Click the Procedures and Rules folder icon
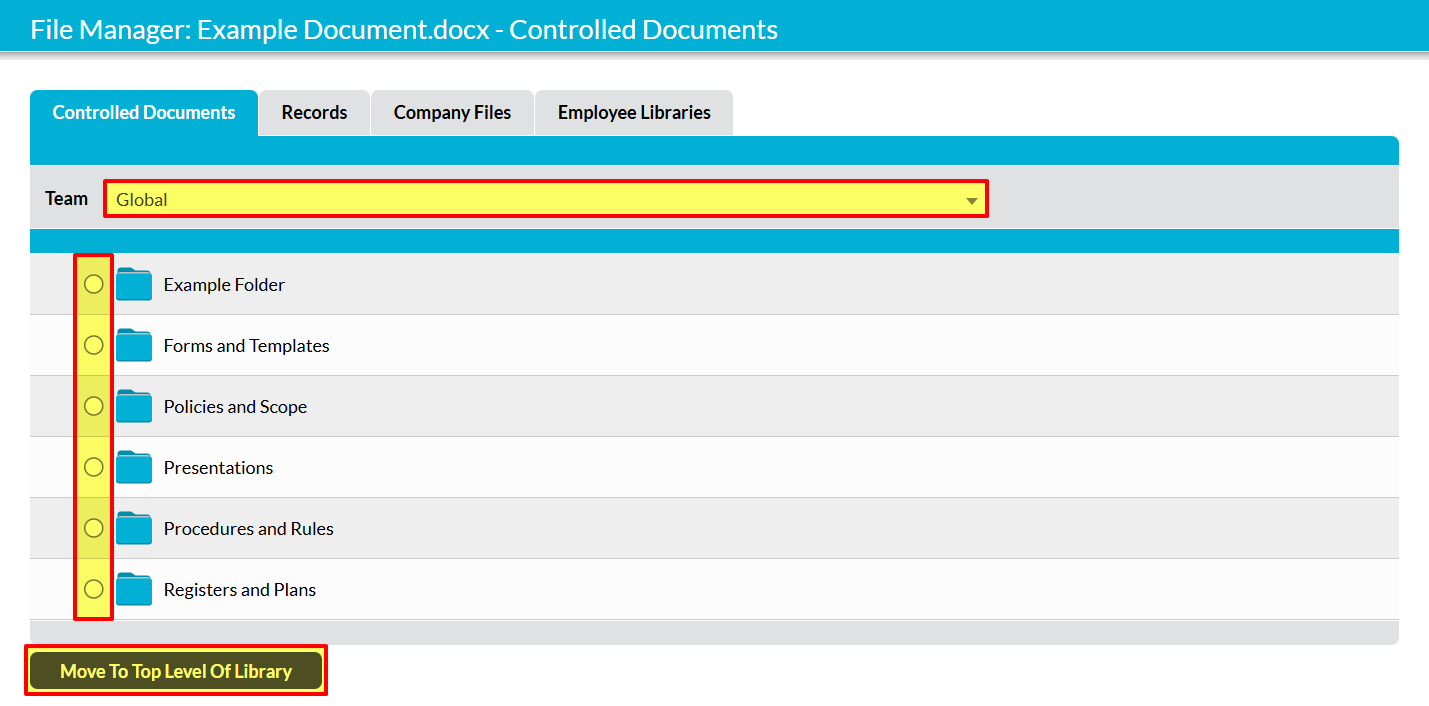Screen dimensions: 1429x706 (134, 529)
